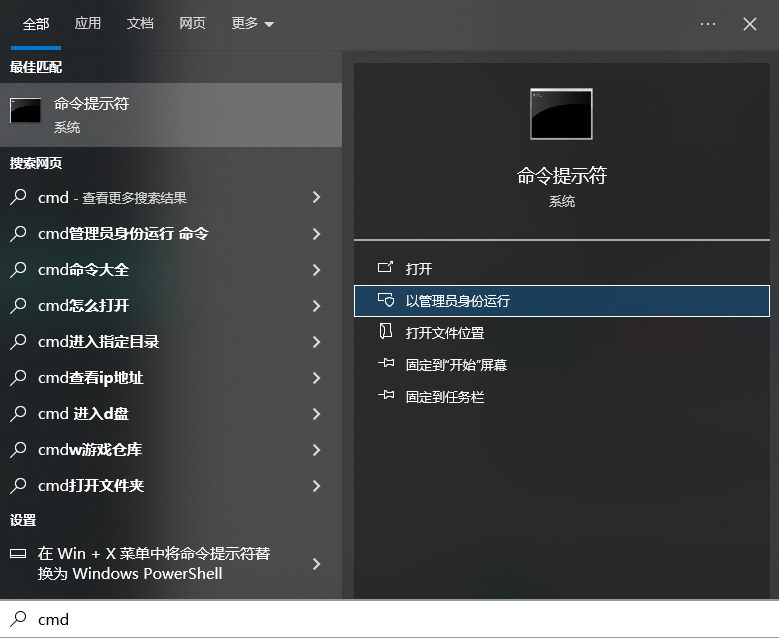Click the pin icon beside 固定到任务栏

386,396
